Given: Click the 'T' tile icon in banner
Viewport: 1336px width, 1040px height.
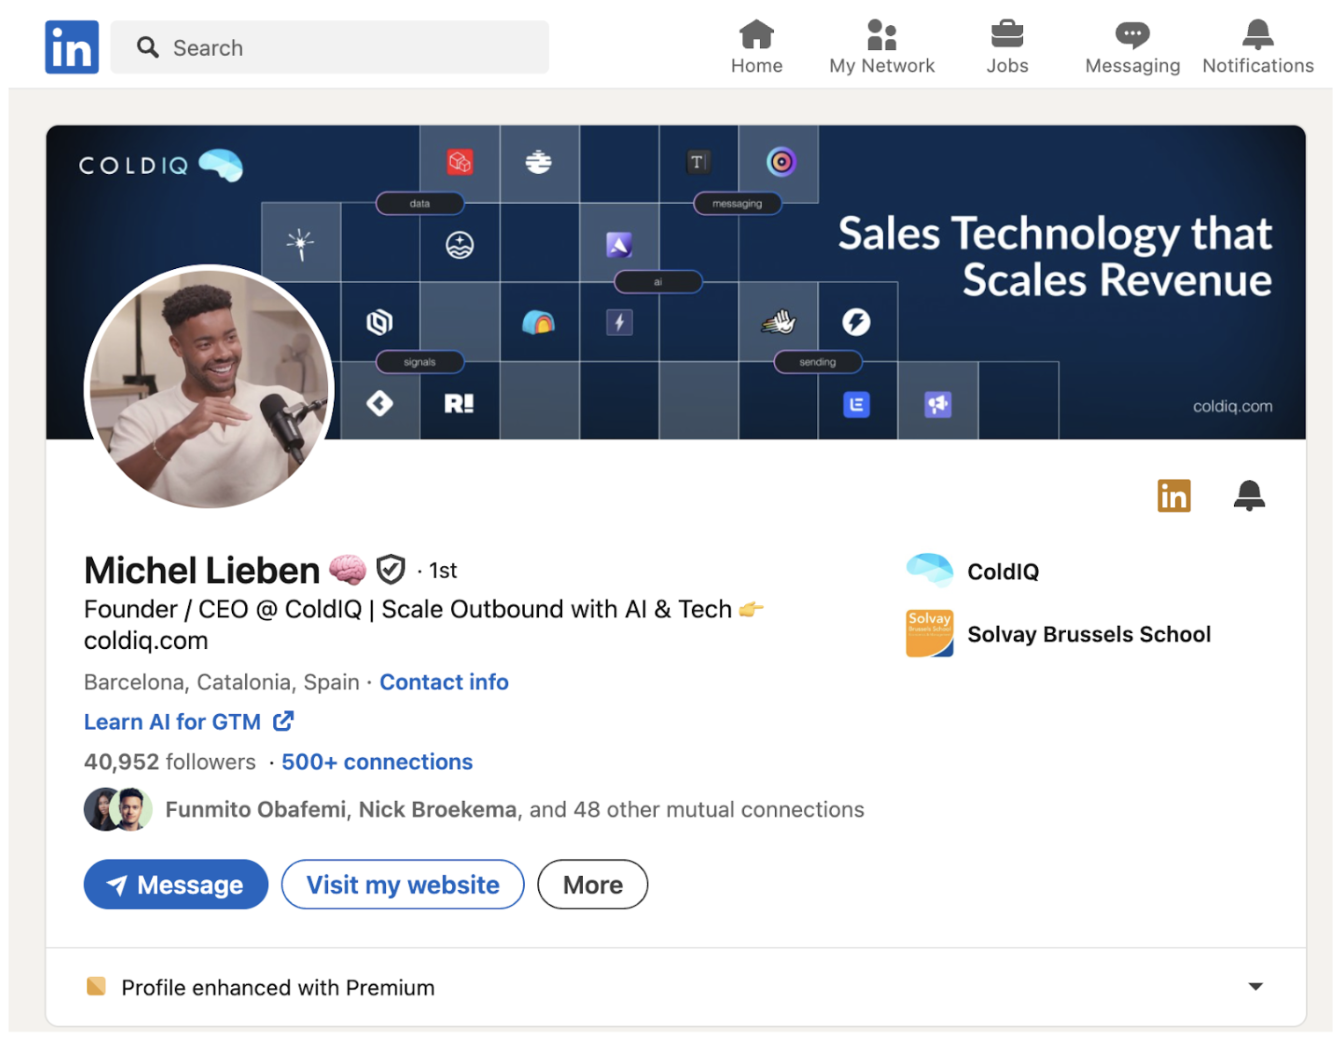Looking at the screenshot, I should [698, 162].
